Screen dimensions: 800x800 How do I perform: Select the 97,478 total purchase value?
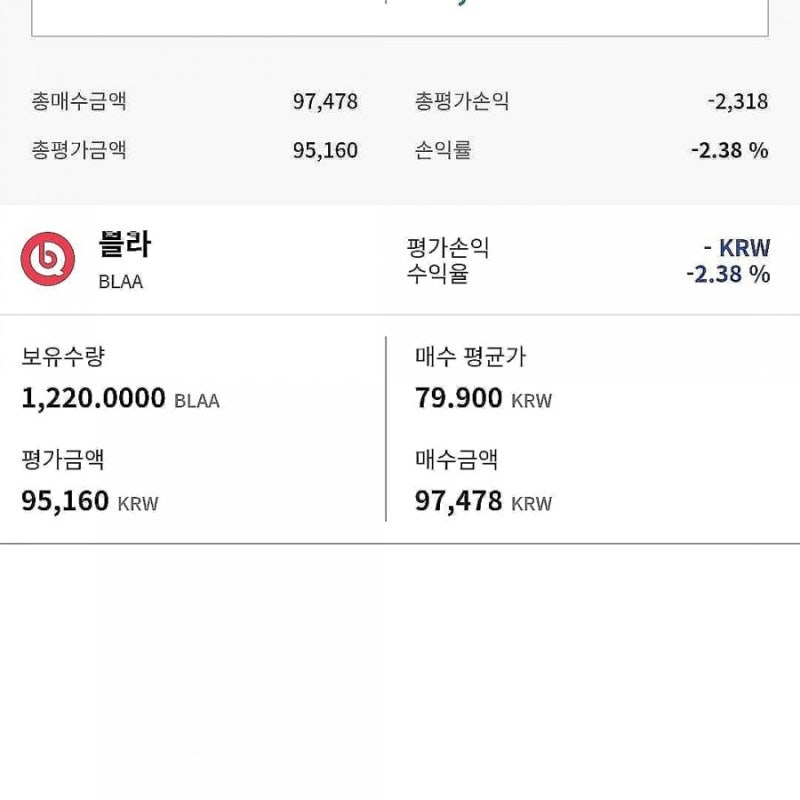coord(325,102)
